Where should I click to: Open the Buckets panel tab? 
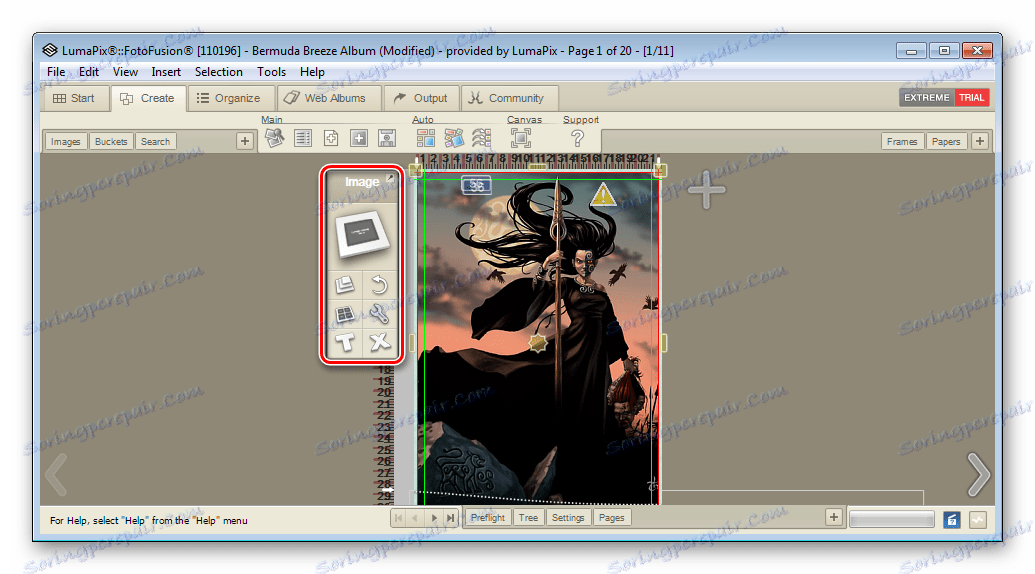coord(111,141)
